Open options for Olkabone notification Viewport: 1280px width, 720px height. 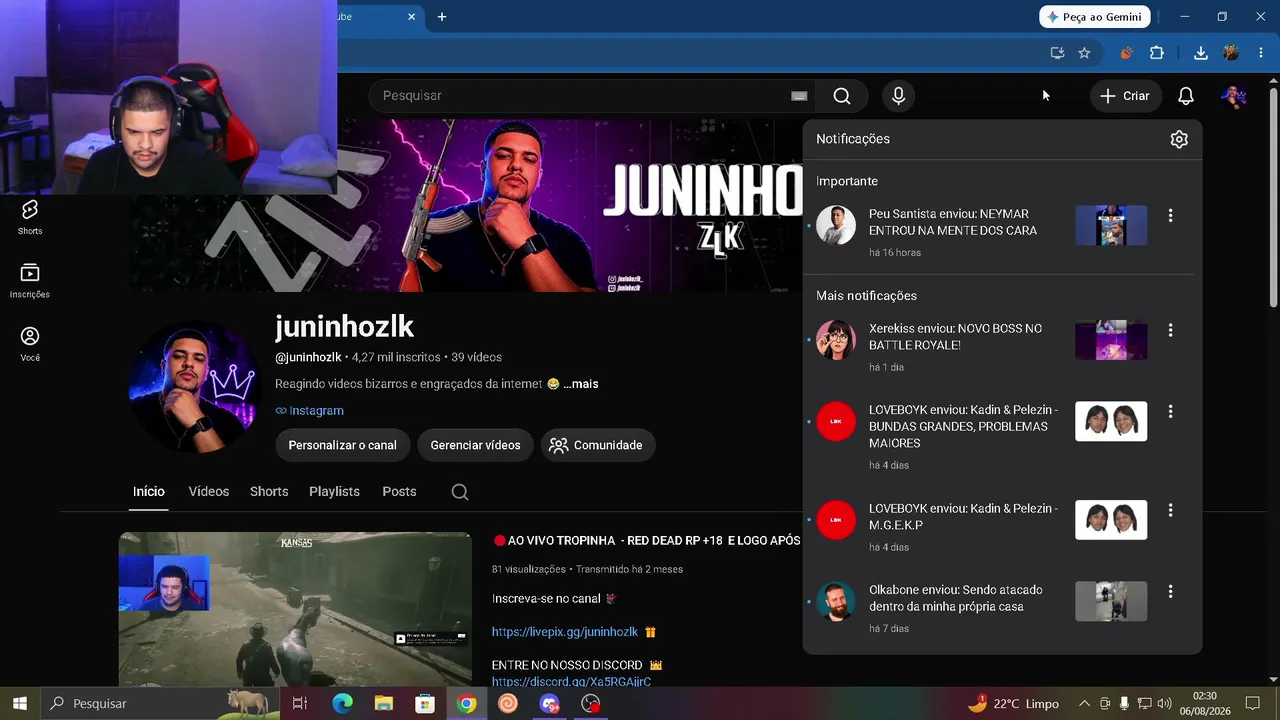pyautogui.click(x=1170, y=592)
